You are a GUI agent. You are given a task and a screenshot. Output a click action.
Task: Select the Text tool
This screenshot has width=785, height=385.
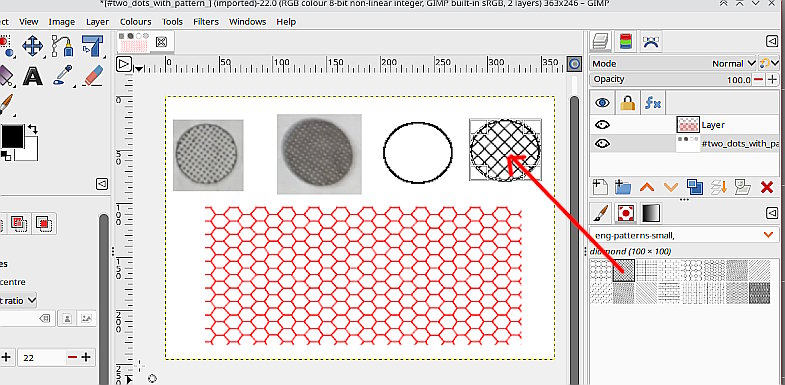33,76
